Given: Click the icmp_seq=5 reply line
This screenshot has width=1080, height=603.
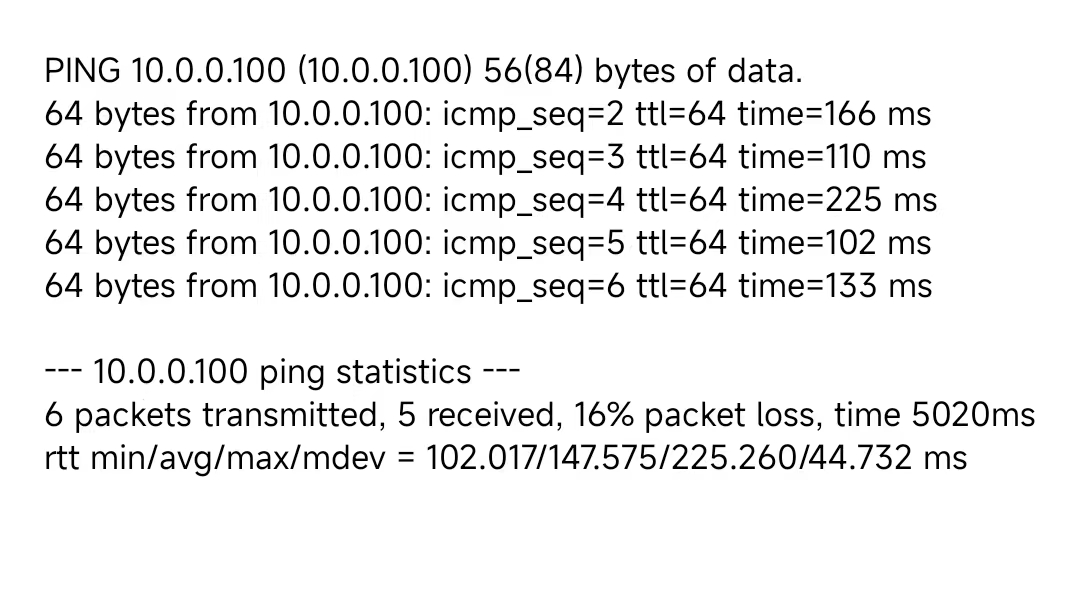Looking at the screenshot, I should tap(488, 243).
